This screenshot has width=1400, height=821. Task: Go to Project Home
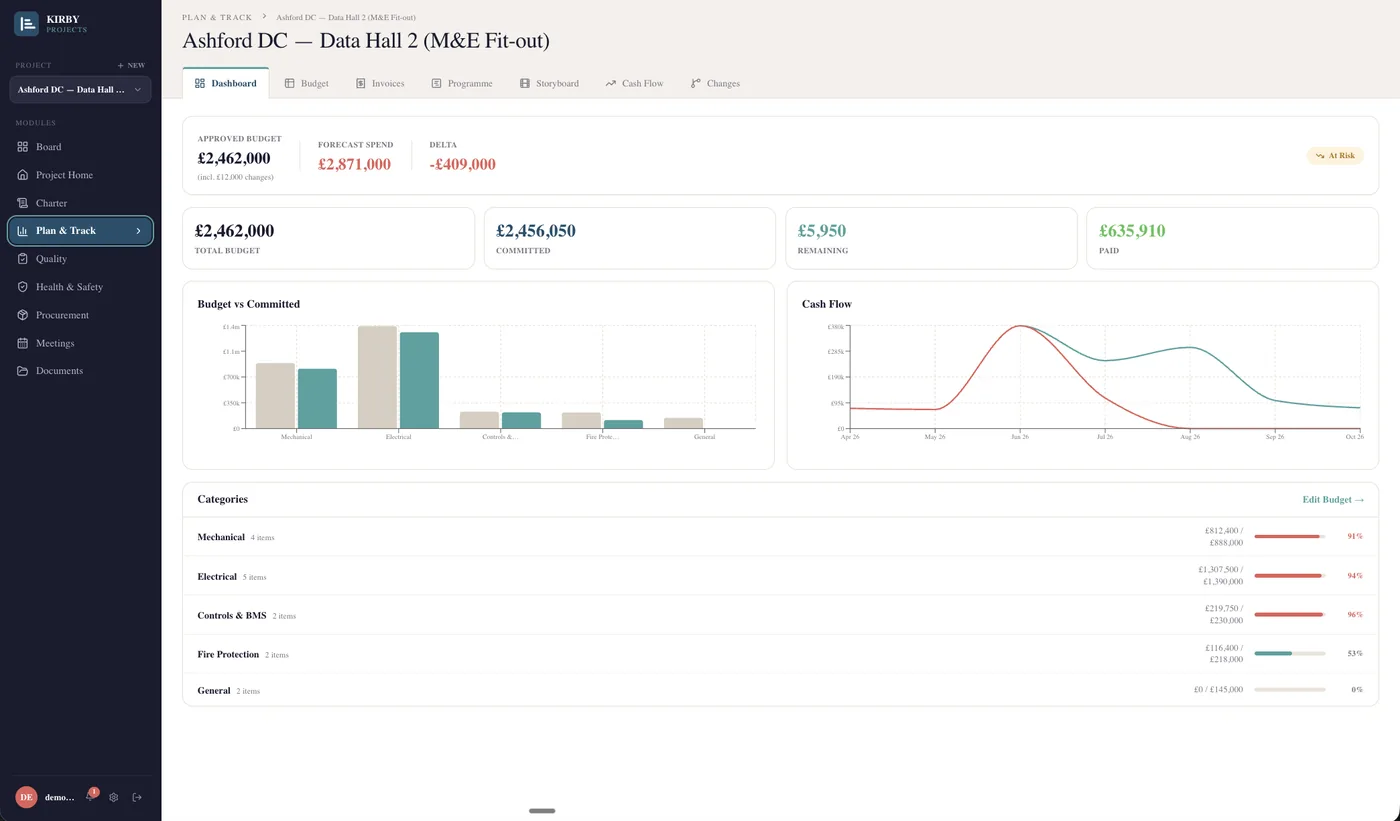click(x=80, y=175)
